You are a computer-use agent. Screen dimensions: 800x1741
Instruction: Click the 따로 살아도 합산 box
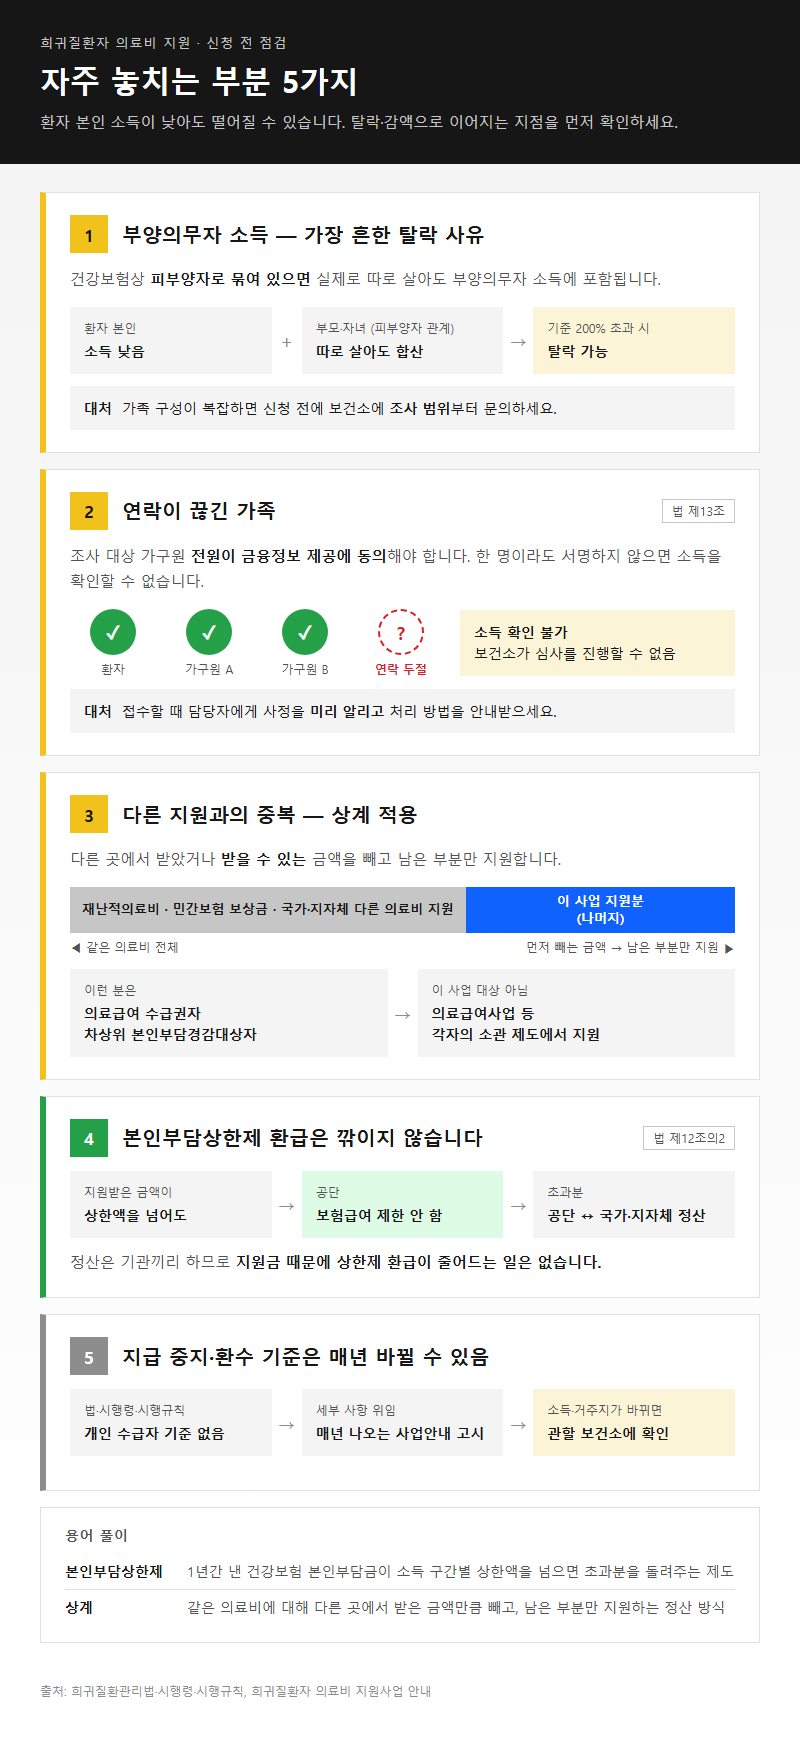coord(402,340)
